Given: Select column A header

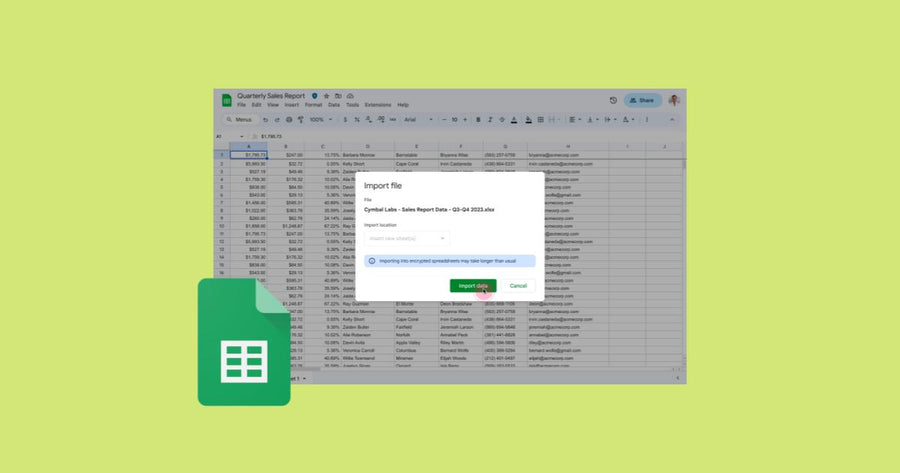Looking at the screenshot, I should click(x=249, y=147).
